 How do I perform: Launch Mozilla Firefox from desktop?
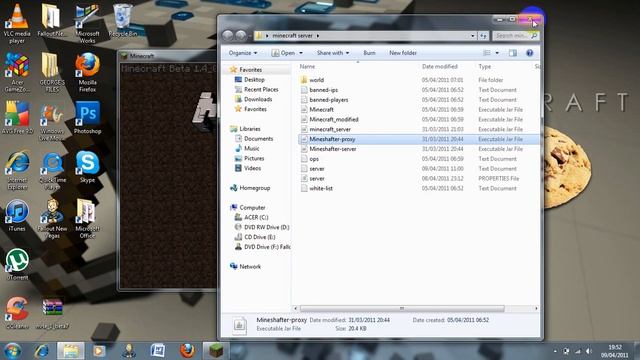(87, 72)
